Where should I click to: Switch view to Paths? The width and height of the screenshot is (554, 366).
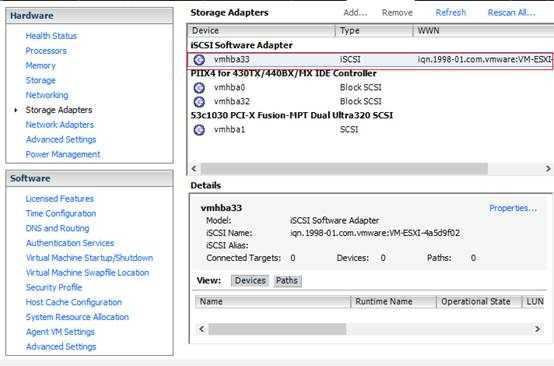[287, 281]
